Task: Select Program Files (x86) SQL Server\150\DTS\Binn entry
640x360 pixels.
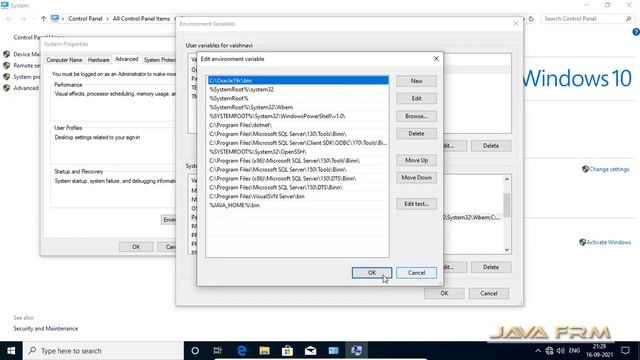Action: click(298, 178)
